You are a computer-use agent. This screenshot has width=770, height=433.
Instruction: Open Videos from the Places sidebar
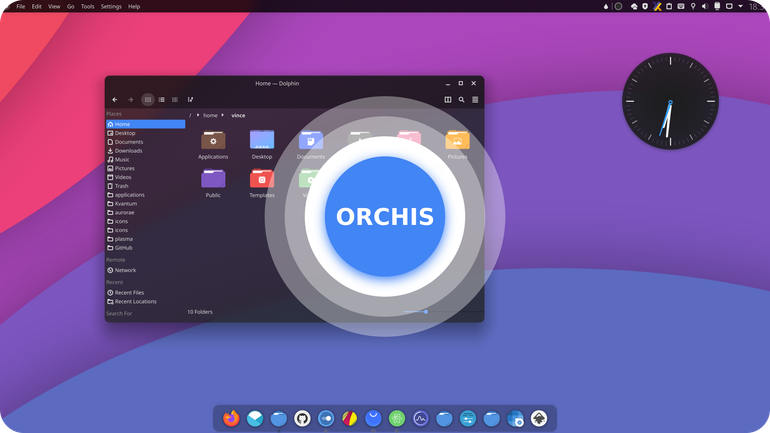click(145, 177)
